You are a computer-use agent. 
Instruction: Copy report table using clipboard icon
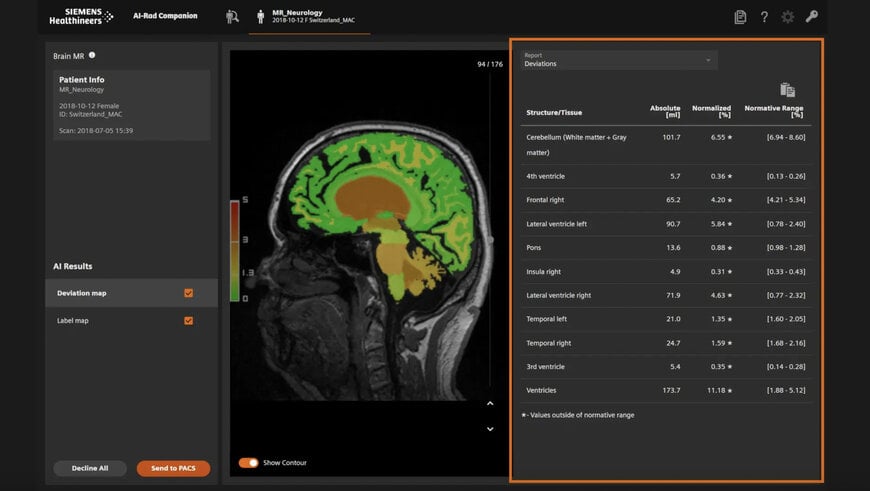coord(787,90)
